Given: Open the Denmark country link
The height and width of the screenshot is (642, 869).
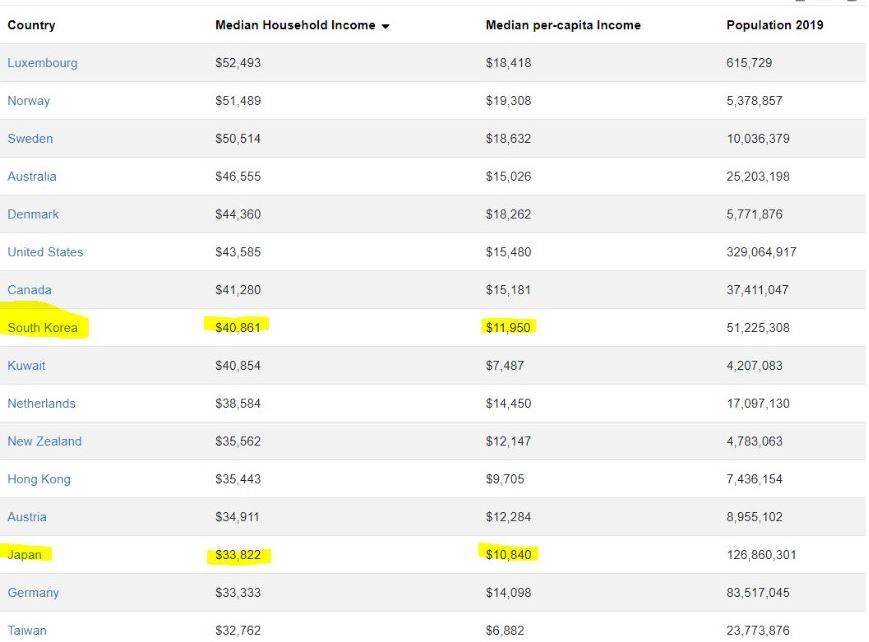Looking at the screenshot, I should pos(33,215).
